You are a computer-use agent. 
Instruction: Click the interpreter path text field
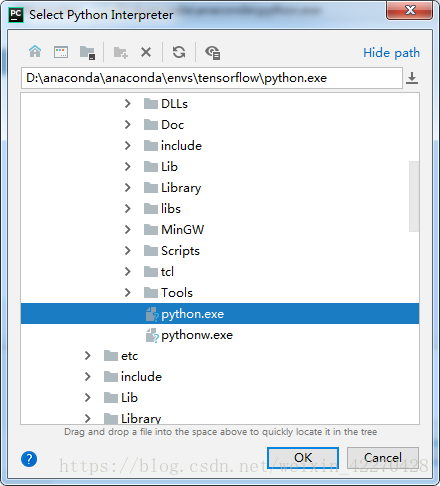[212, 78]
